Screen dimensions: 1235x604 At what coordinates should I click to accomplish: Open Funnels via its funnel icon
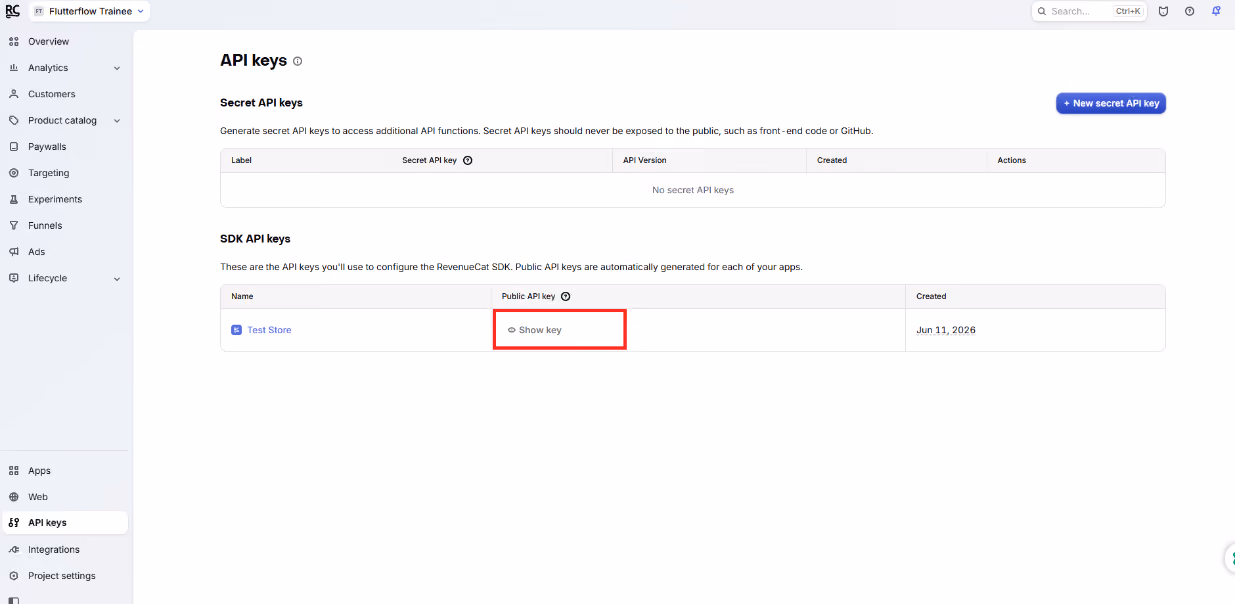[14, 226]
